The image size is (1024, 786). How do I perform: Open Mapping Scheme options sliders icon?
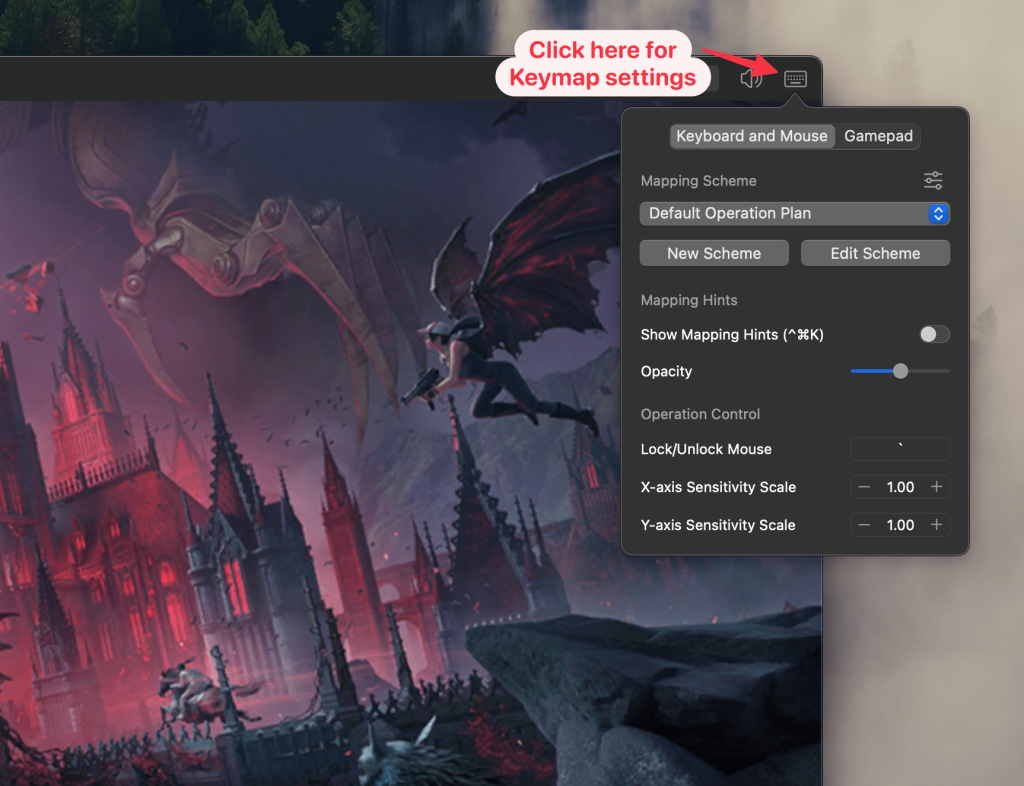tap(932, 181)
